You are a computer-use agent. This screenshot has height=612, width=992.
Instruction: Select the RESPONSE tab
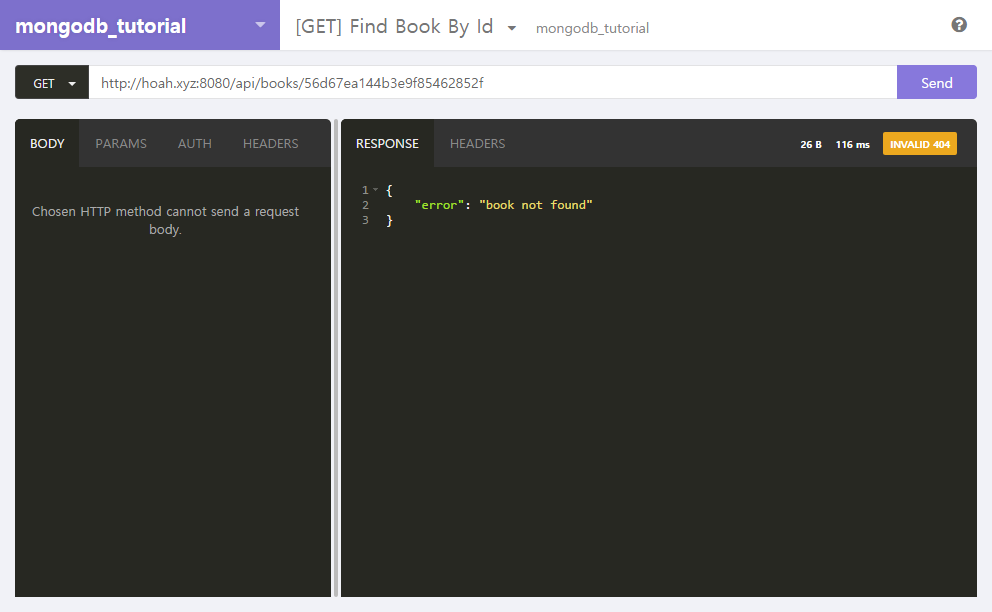pos(387,143)
